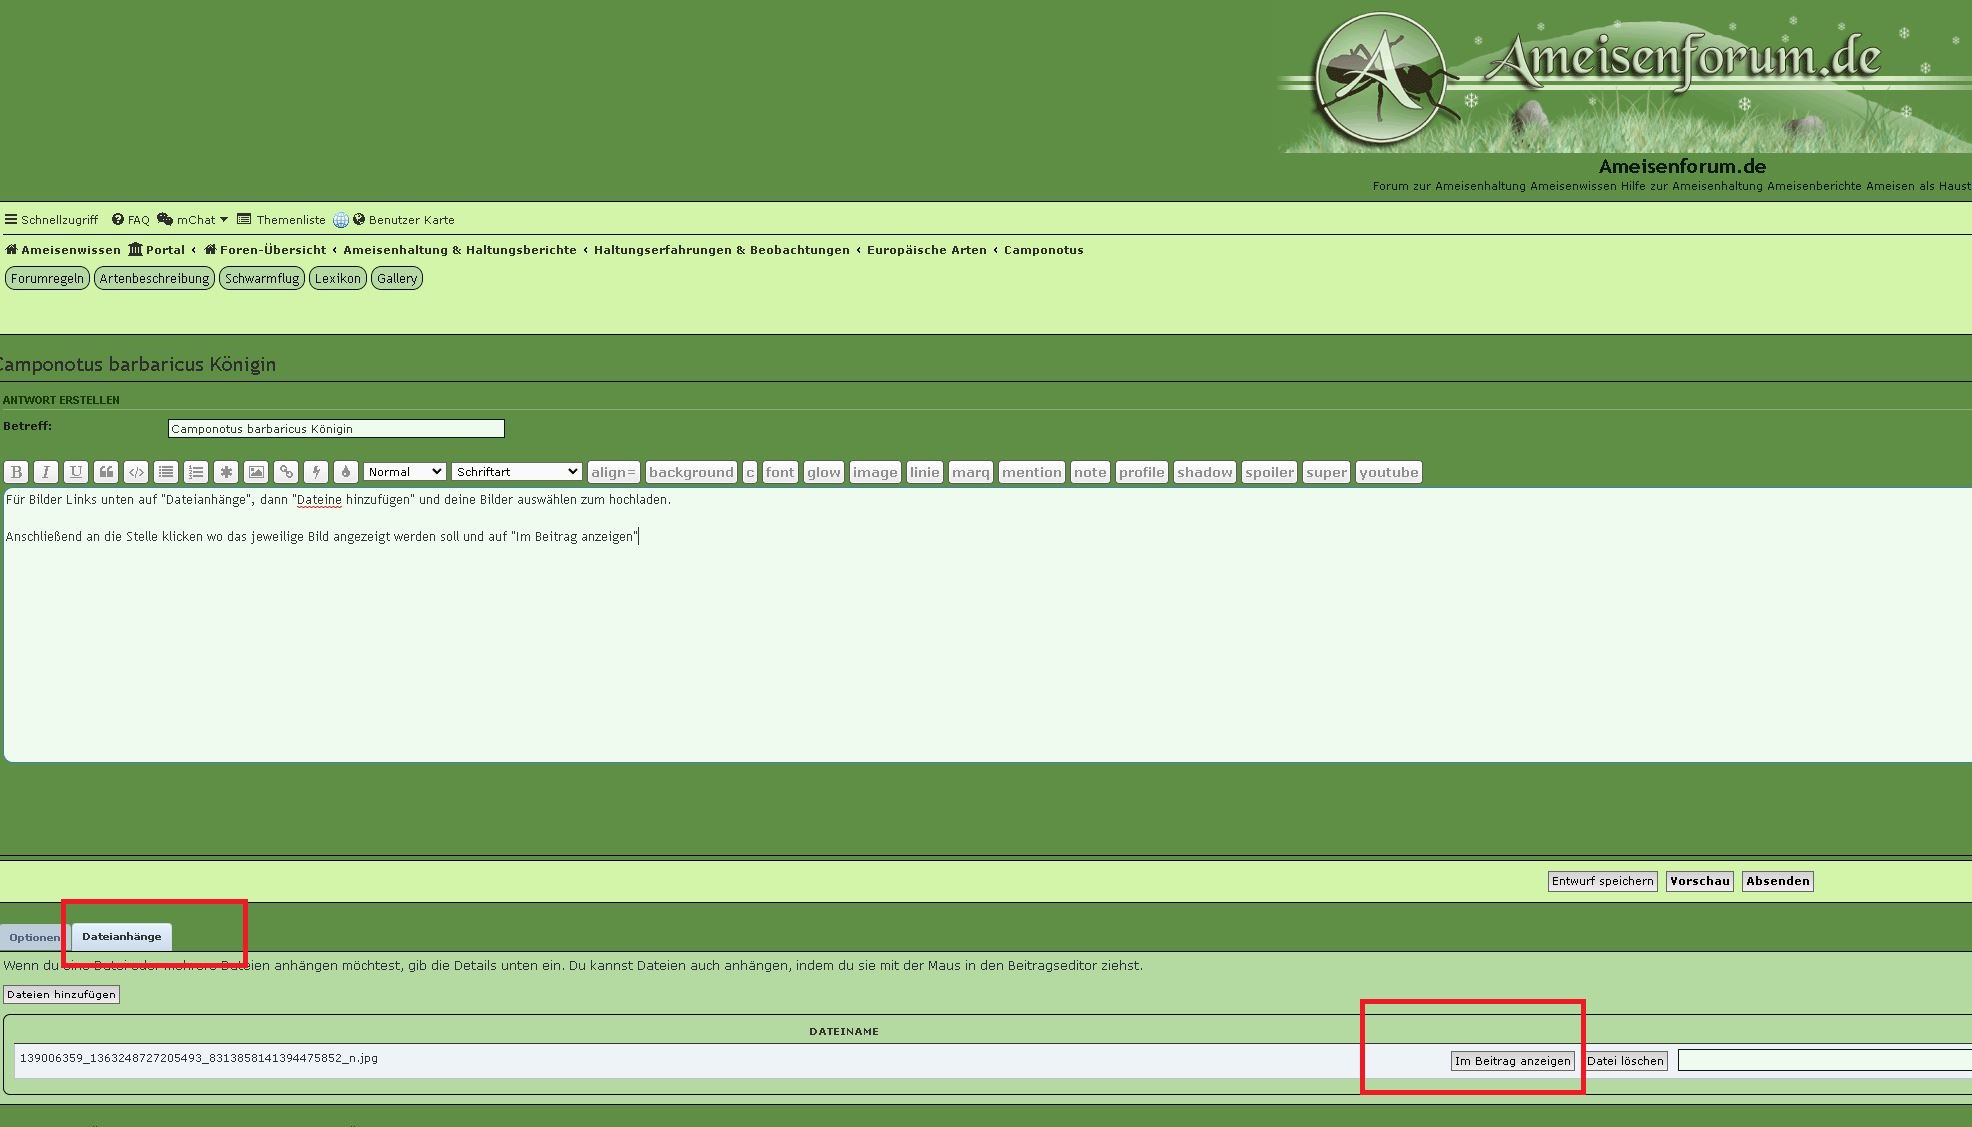Expand the mChat menu
The image size is (1972, 1127).
pyautogui.click(x=194, y=220)
